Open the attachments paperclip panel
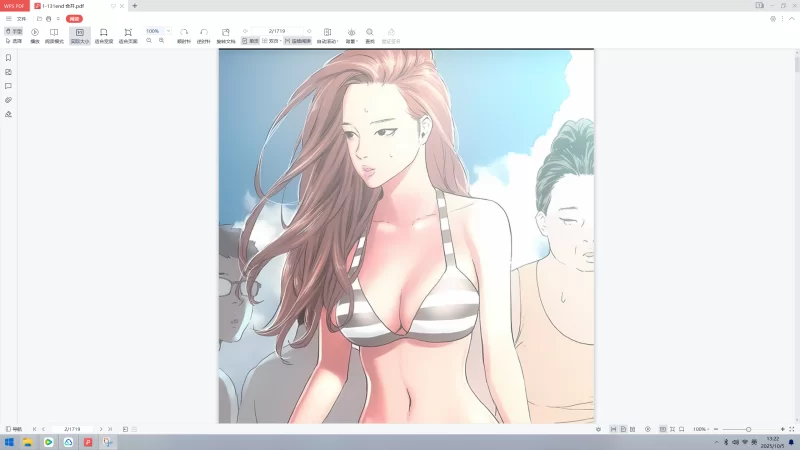Viewport: 800px width, 450px height. tap(8, 100)
